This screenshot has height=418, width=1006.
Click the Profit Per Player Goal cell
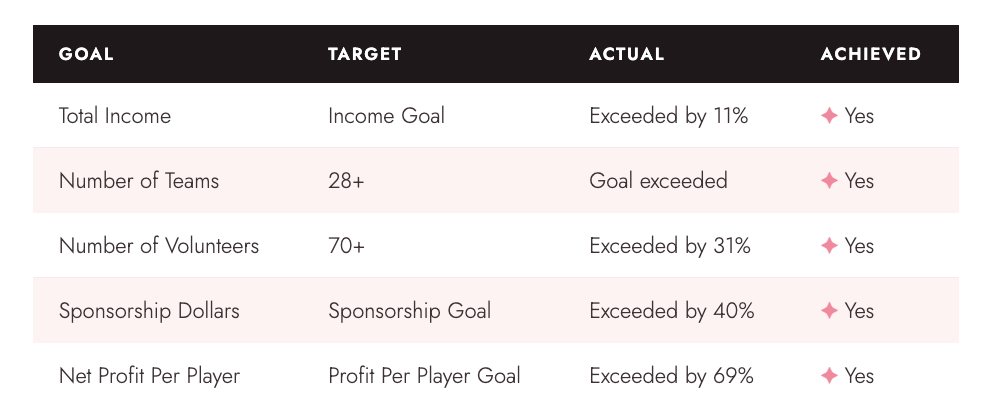point(424,376)
